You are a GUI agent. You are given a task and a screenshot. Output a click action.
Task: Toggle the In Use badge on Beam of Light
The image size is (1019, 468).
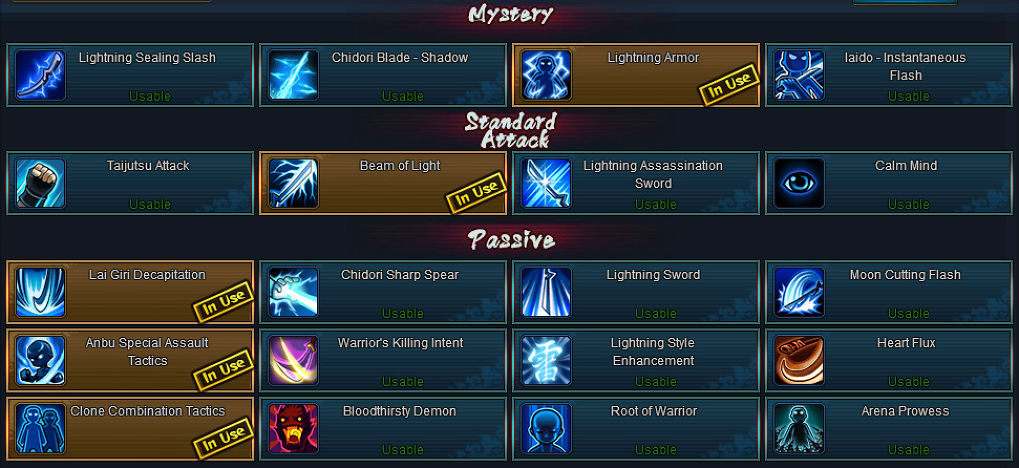[x=476, y=192]
